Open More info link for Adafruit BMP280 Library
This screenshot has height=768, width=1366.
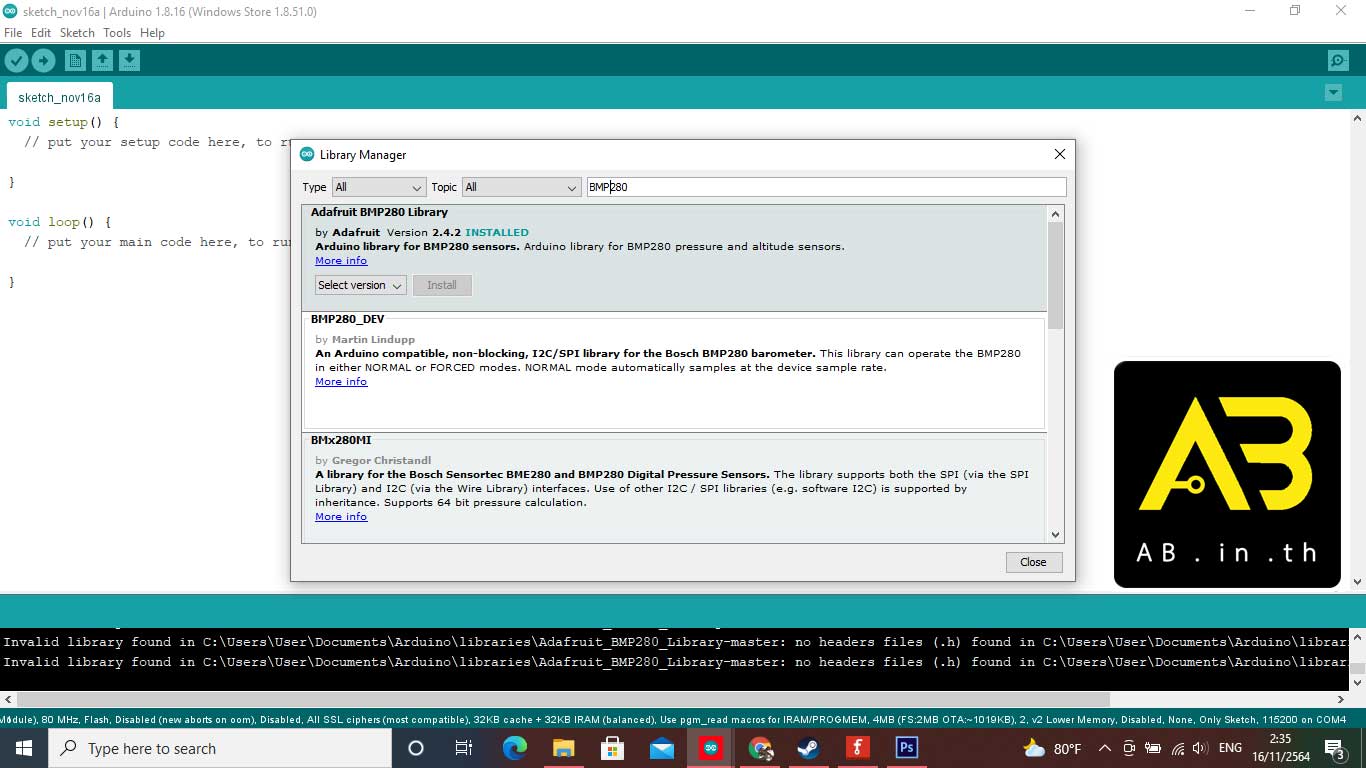[341, 260]
